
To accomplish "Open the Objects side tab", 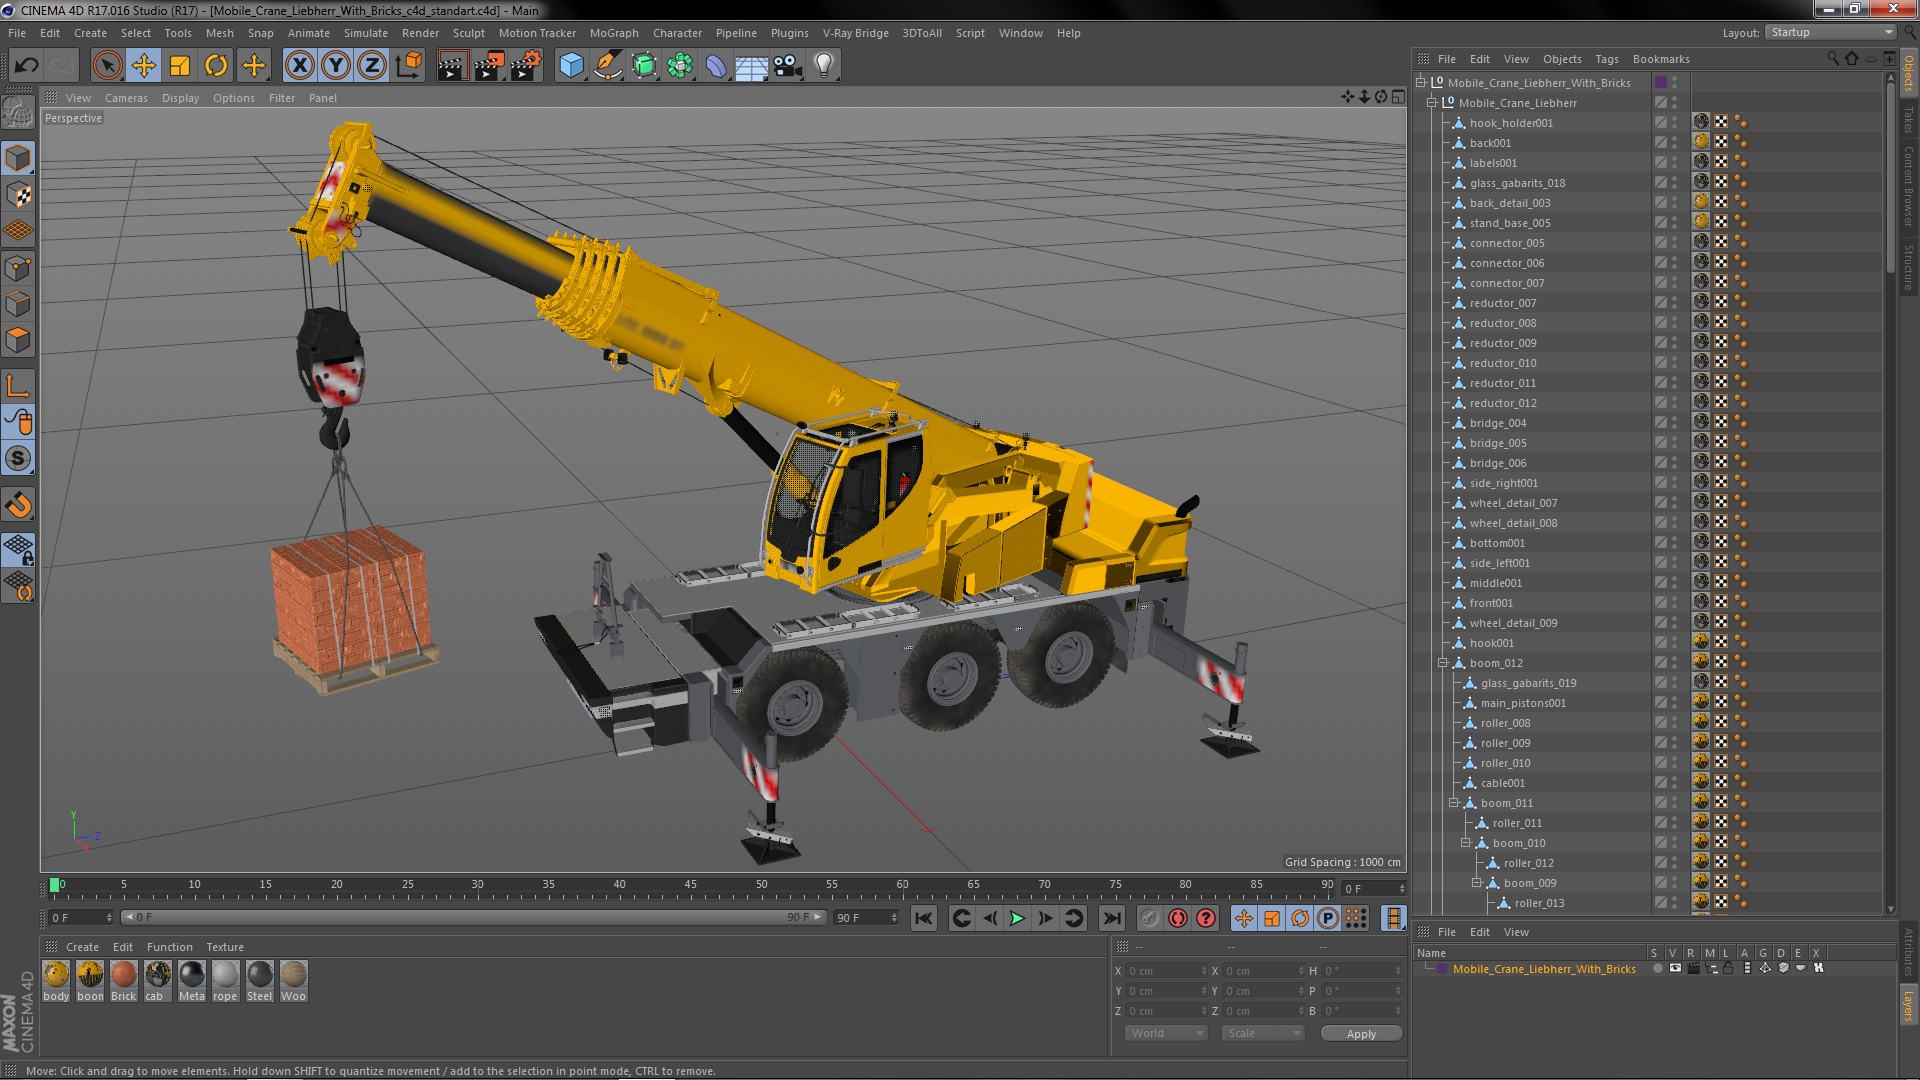I will click(x=1908, y=73).
